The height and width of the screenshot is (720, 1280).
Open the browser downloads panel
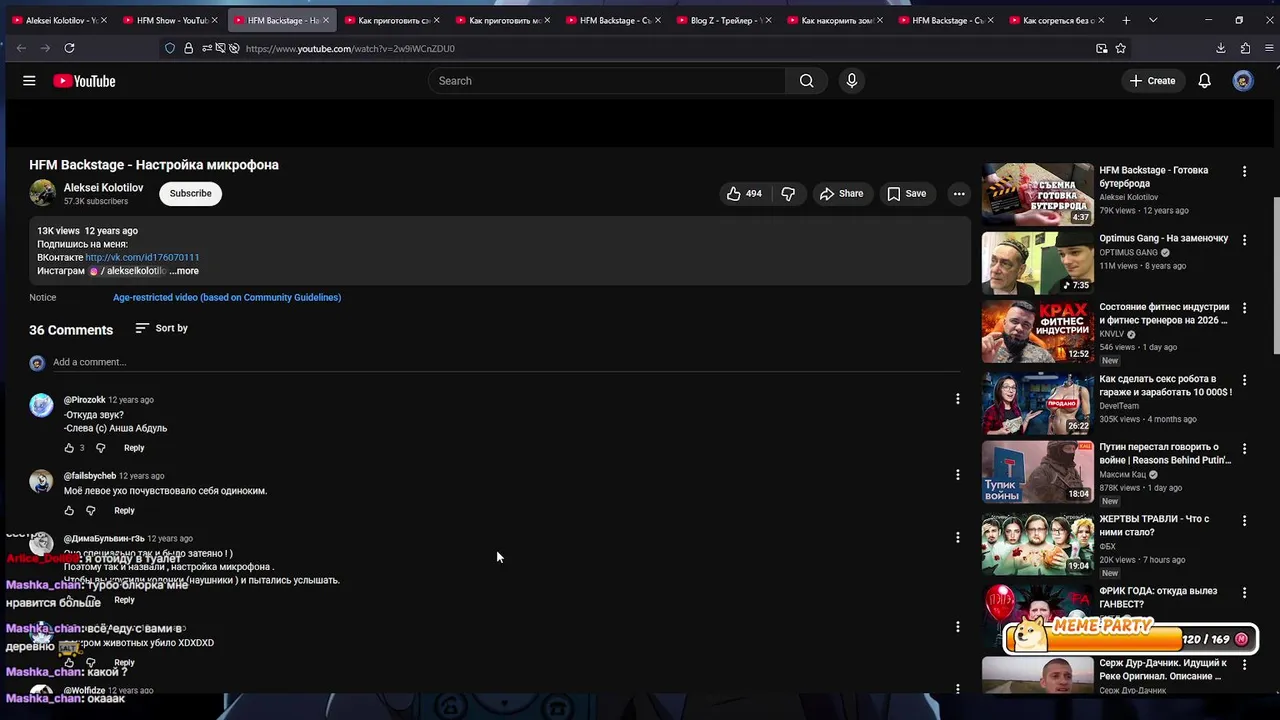(1220, 48)
